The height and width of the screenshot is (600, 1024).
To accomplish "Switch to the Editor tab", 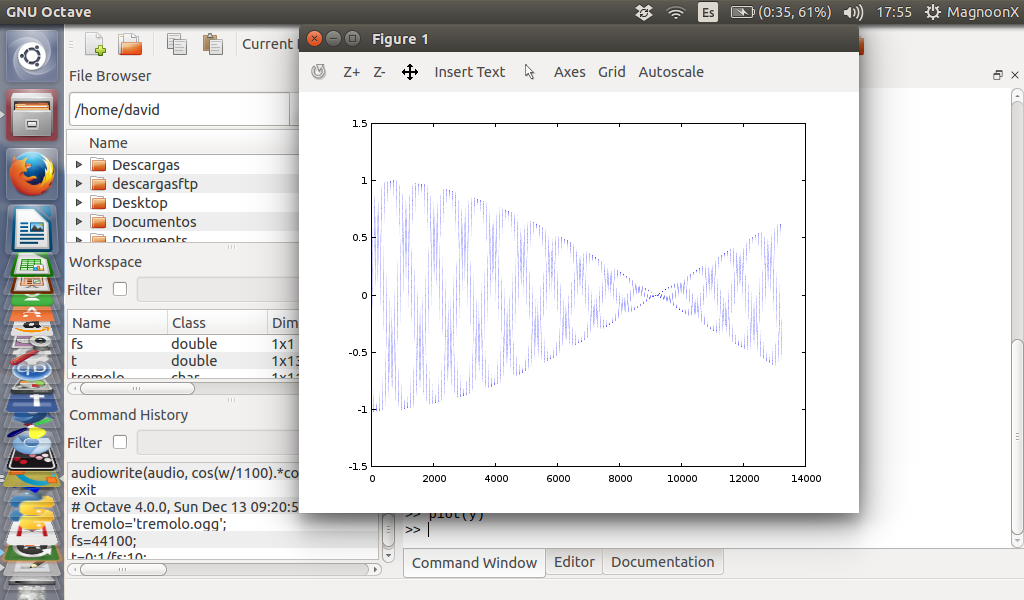I will click(574, 562).
